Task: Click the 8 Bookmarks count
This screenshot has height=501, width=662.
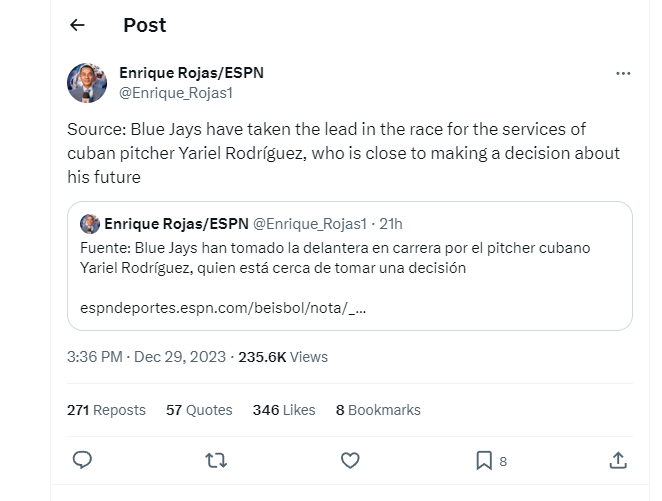Action: point(378,410)
